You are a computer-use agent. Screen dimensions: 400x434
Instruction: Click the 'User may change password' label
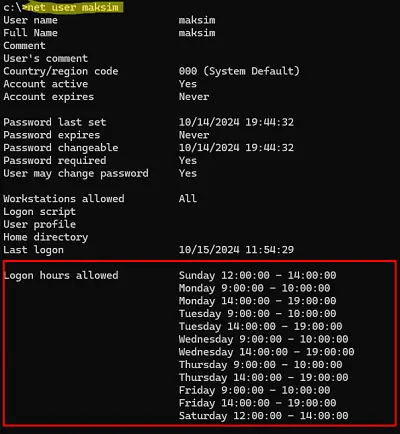click(76, 174)
